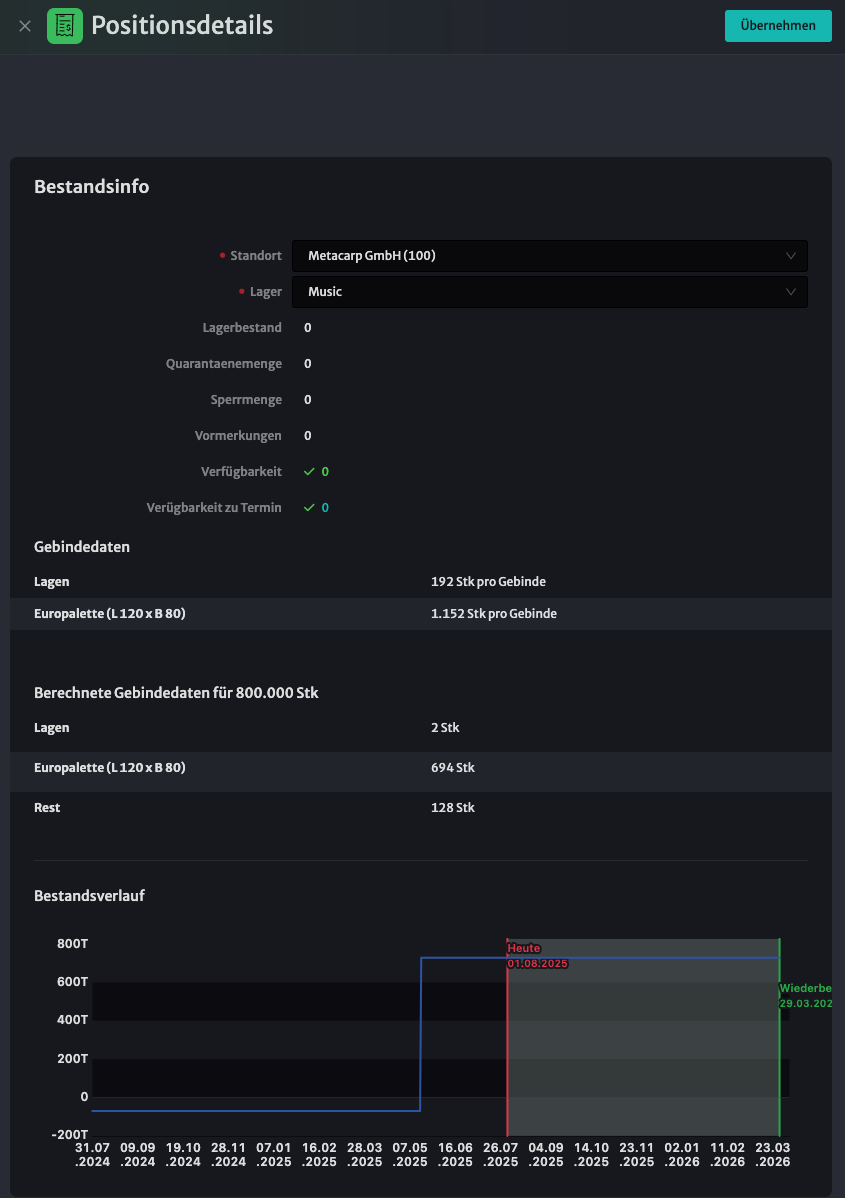Click the '1.152 Stk pro Gebinde' value
Screen dimensions: 845x1198
[494, 614]
